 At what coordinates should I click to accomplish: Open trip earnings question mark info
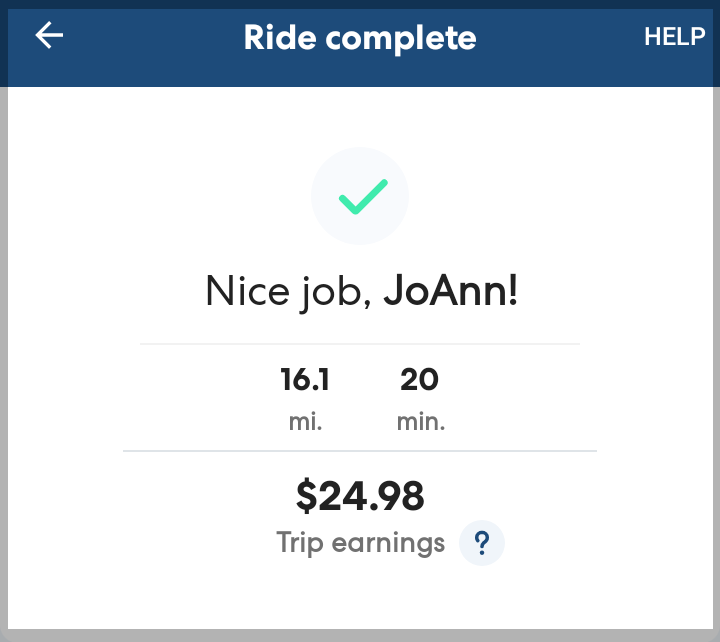[482, 543]
